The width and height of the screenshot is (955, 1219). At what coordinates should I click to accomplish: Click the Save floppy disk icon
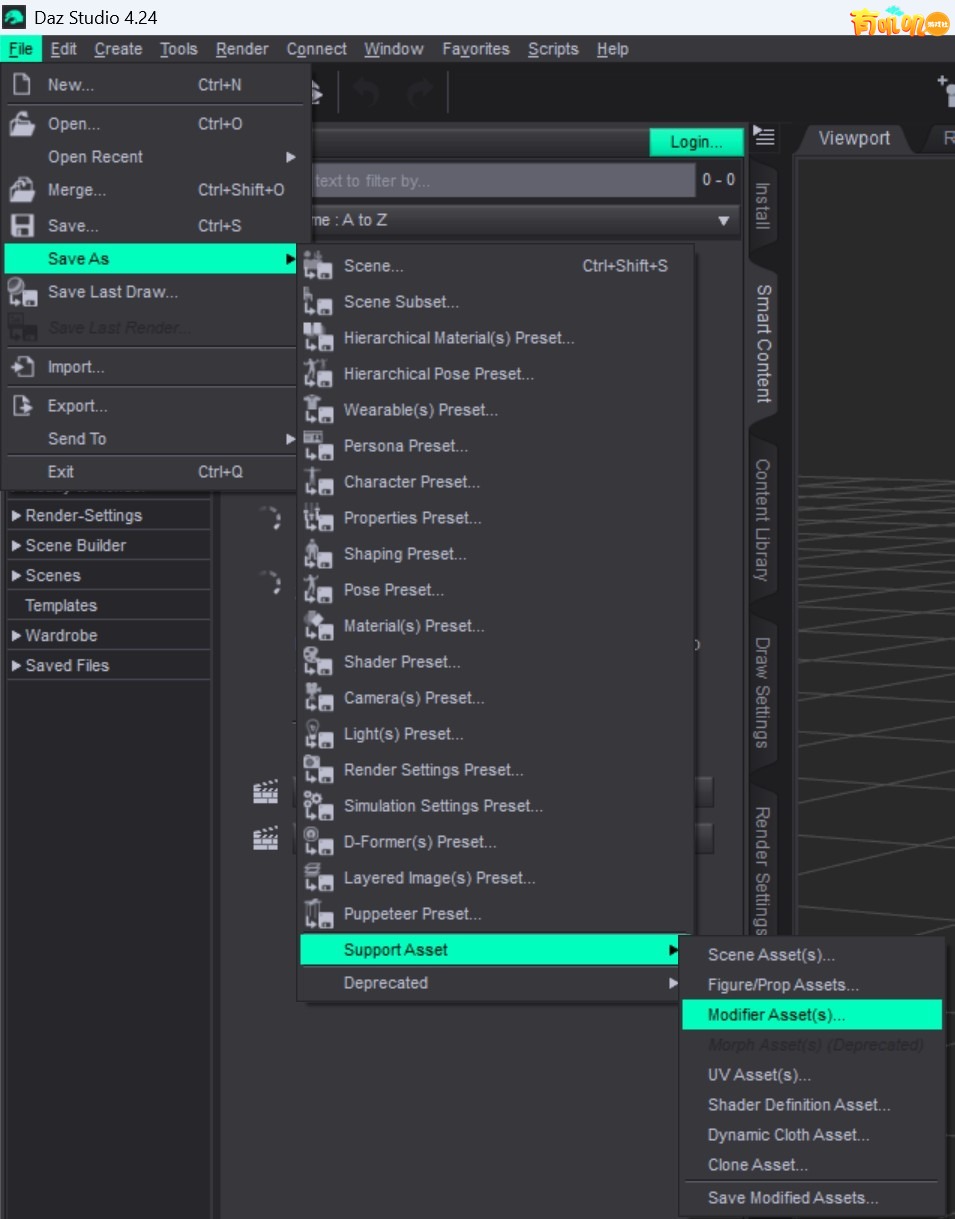[21, 226]
